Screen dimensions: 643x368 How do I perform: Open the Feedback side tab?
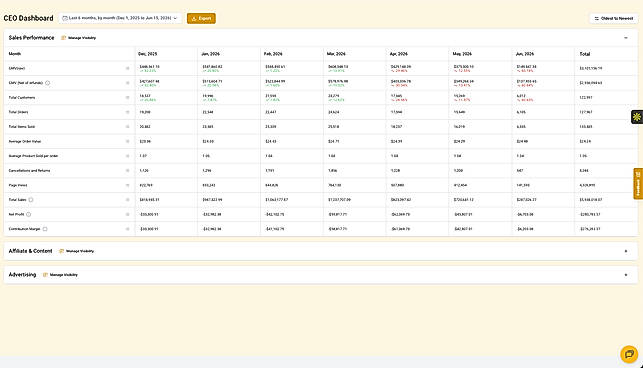click(638, 184)
